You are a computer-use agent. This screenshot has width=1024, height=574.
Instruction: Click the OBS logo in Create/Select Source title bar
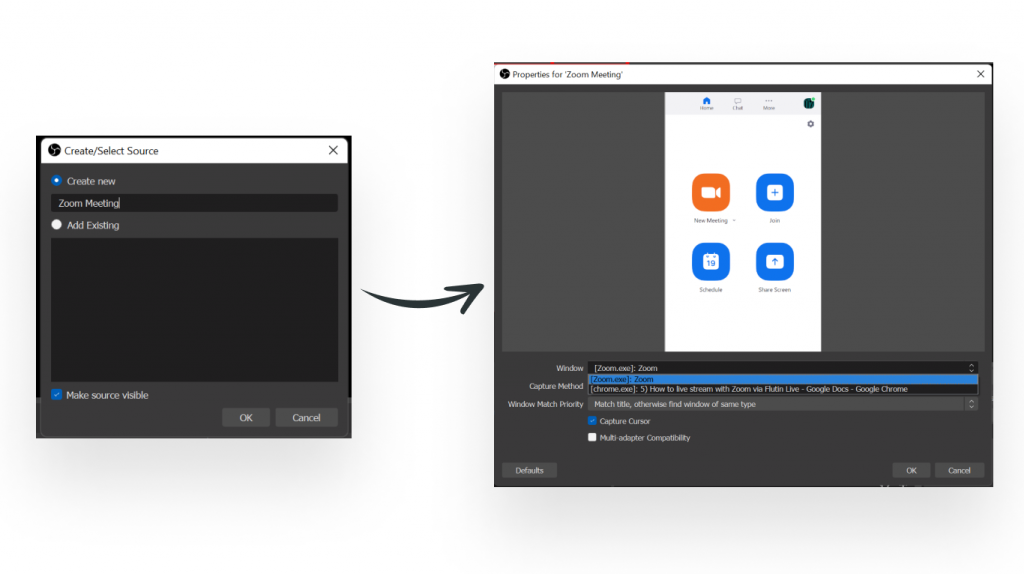tap(54, 150)
